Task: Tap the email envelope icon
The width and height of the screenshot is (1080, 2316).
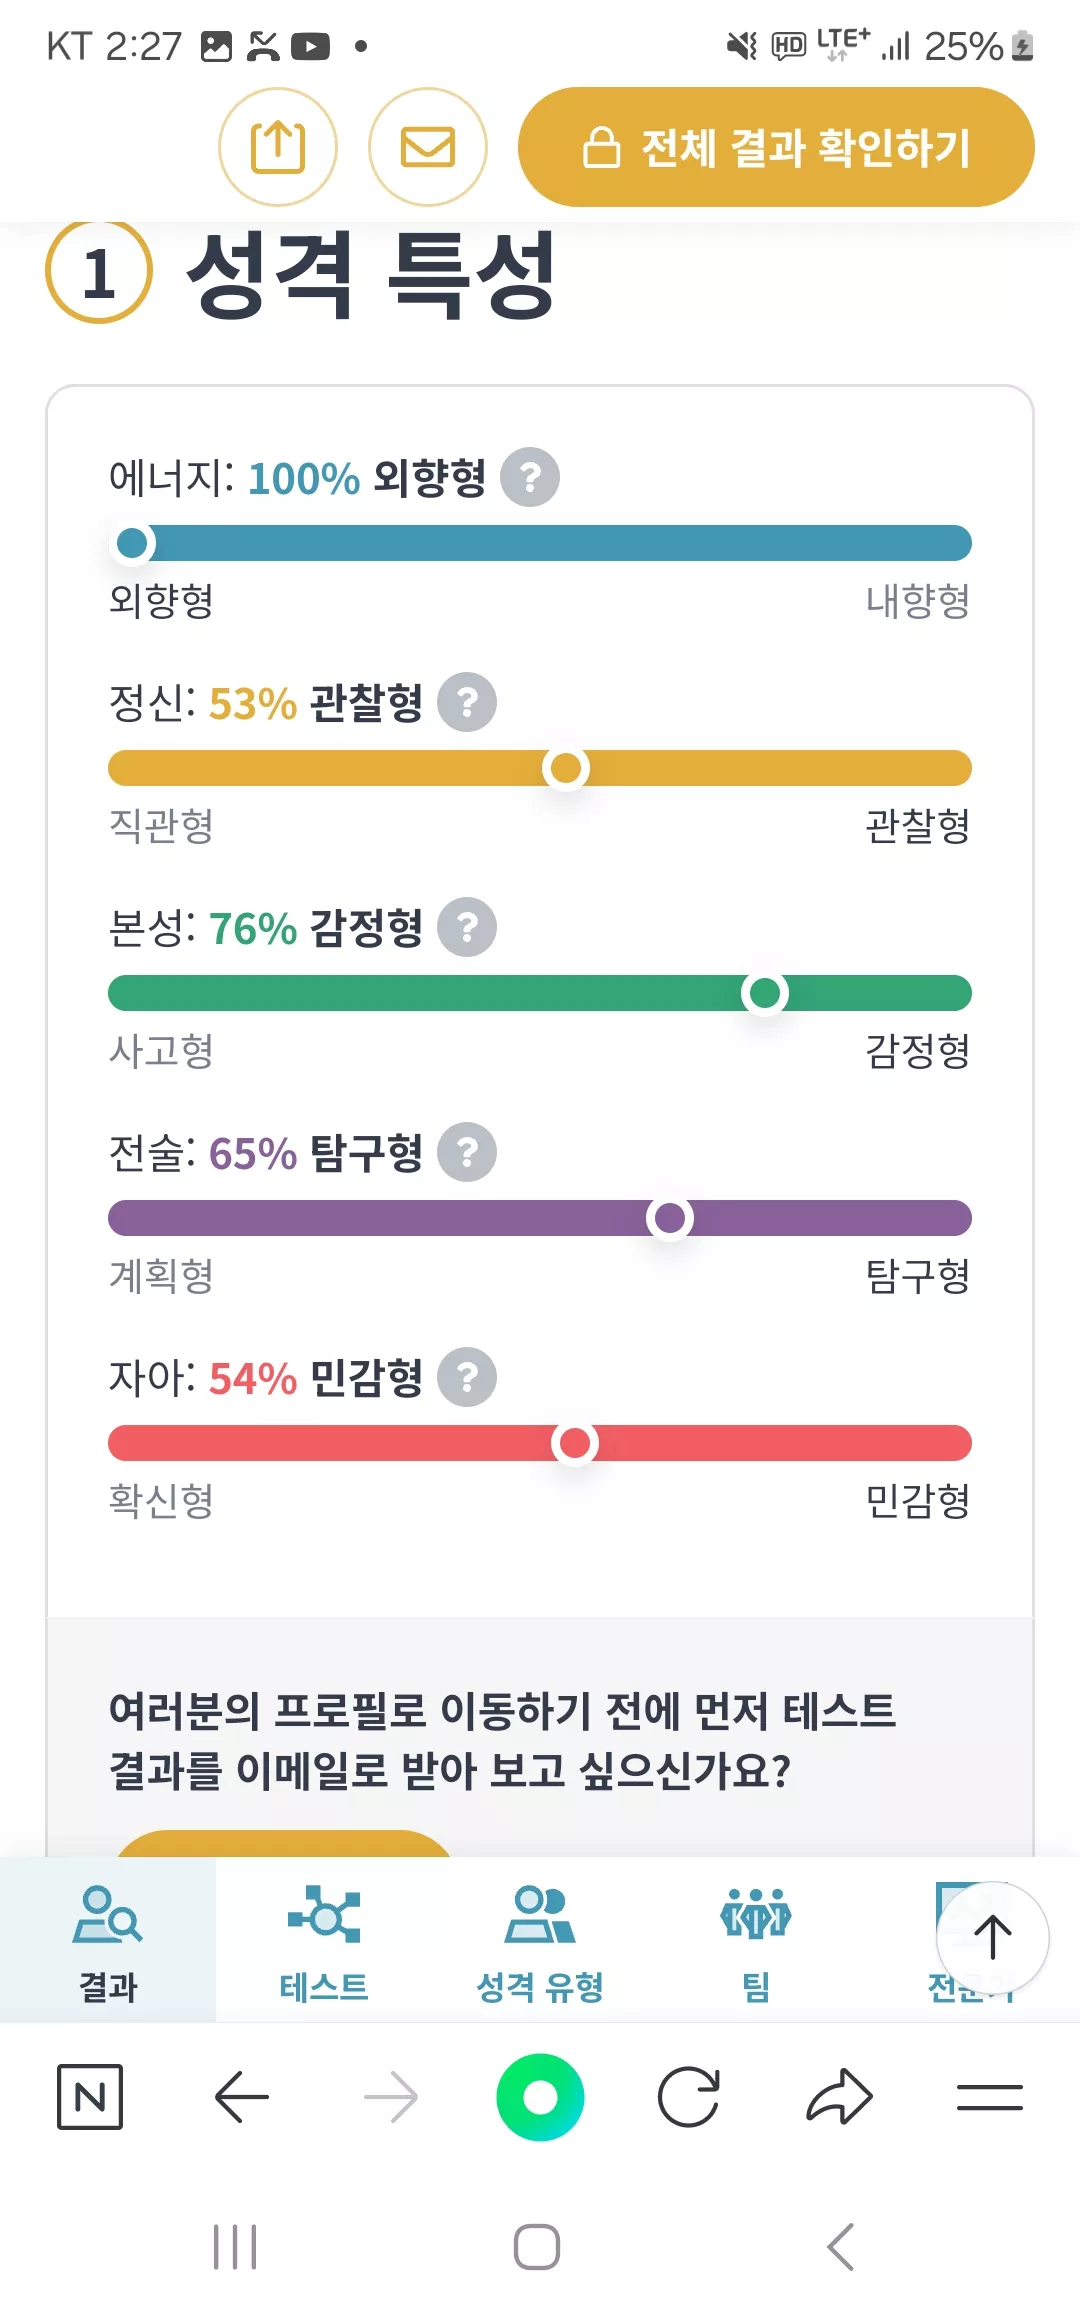Action: pos(428,147)
